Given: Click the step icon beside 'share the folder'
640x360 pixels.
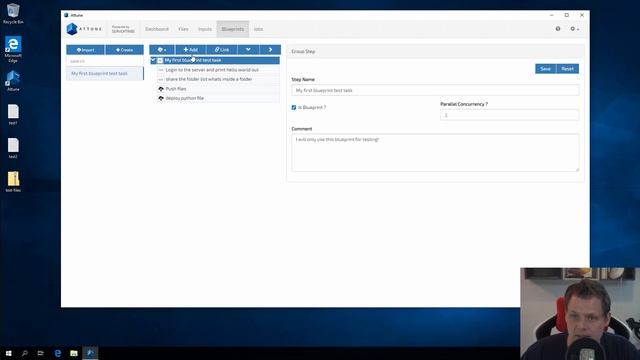Looking at the screenshot, I should click(161, 79).
